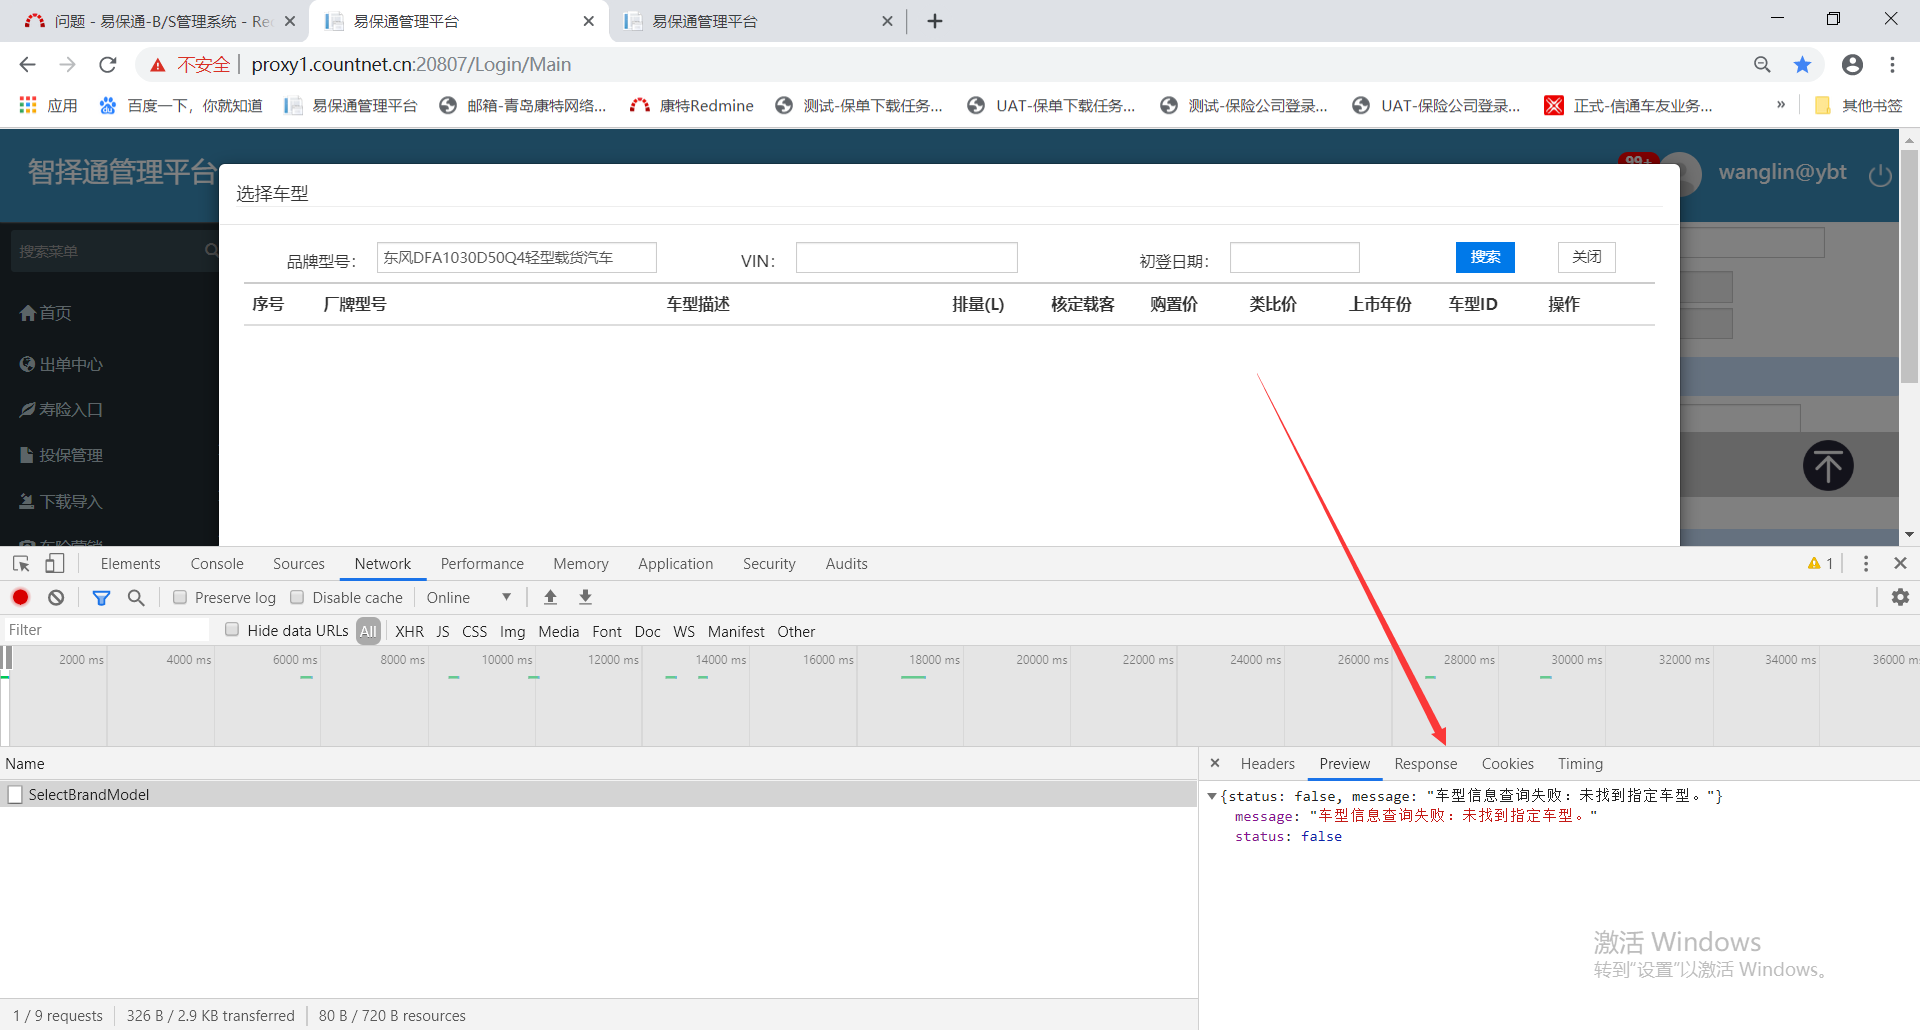This screenshot has width=1920, height=1030.
Task: Switch to the Console tab
Action: point(217,564)
